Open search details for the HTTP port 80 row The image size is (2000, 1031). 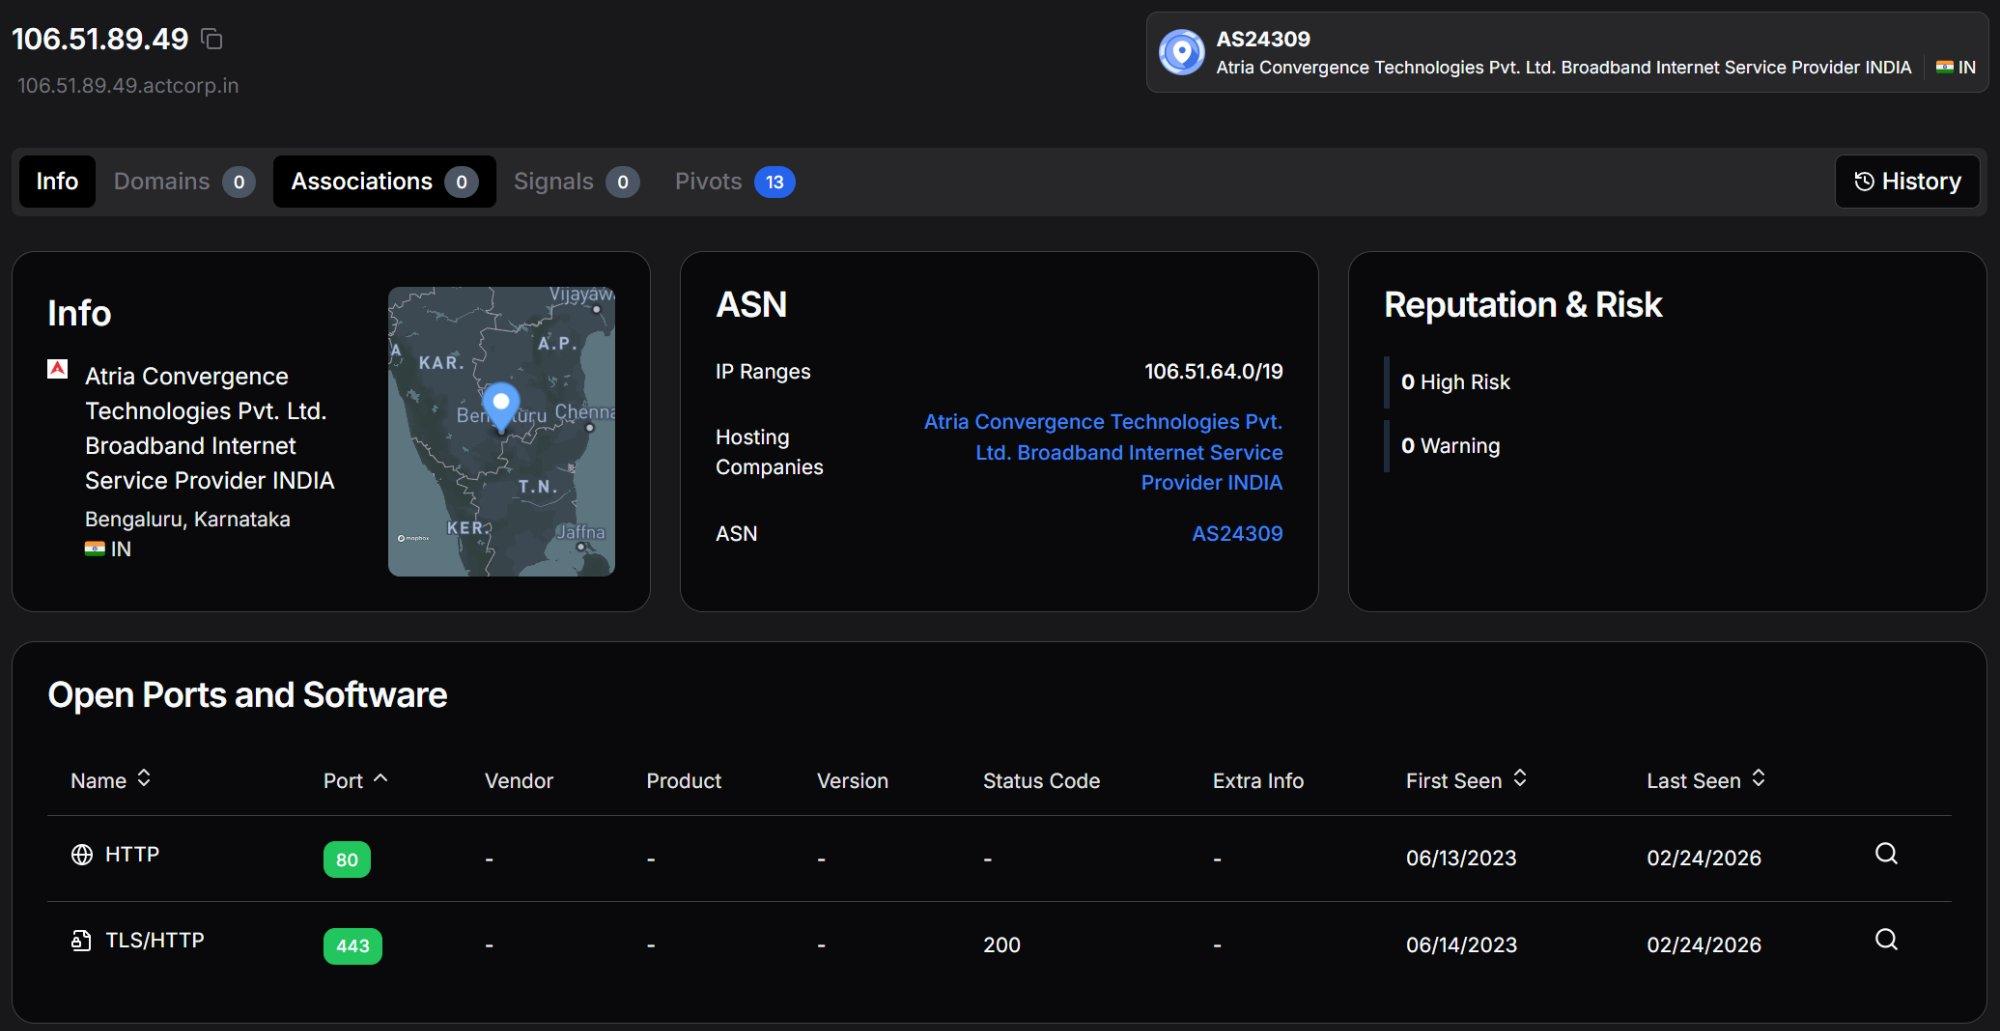pyautogui.click(x=1887, y=853)
